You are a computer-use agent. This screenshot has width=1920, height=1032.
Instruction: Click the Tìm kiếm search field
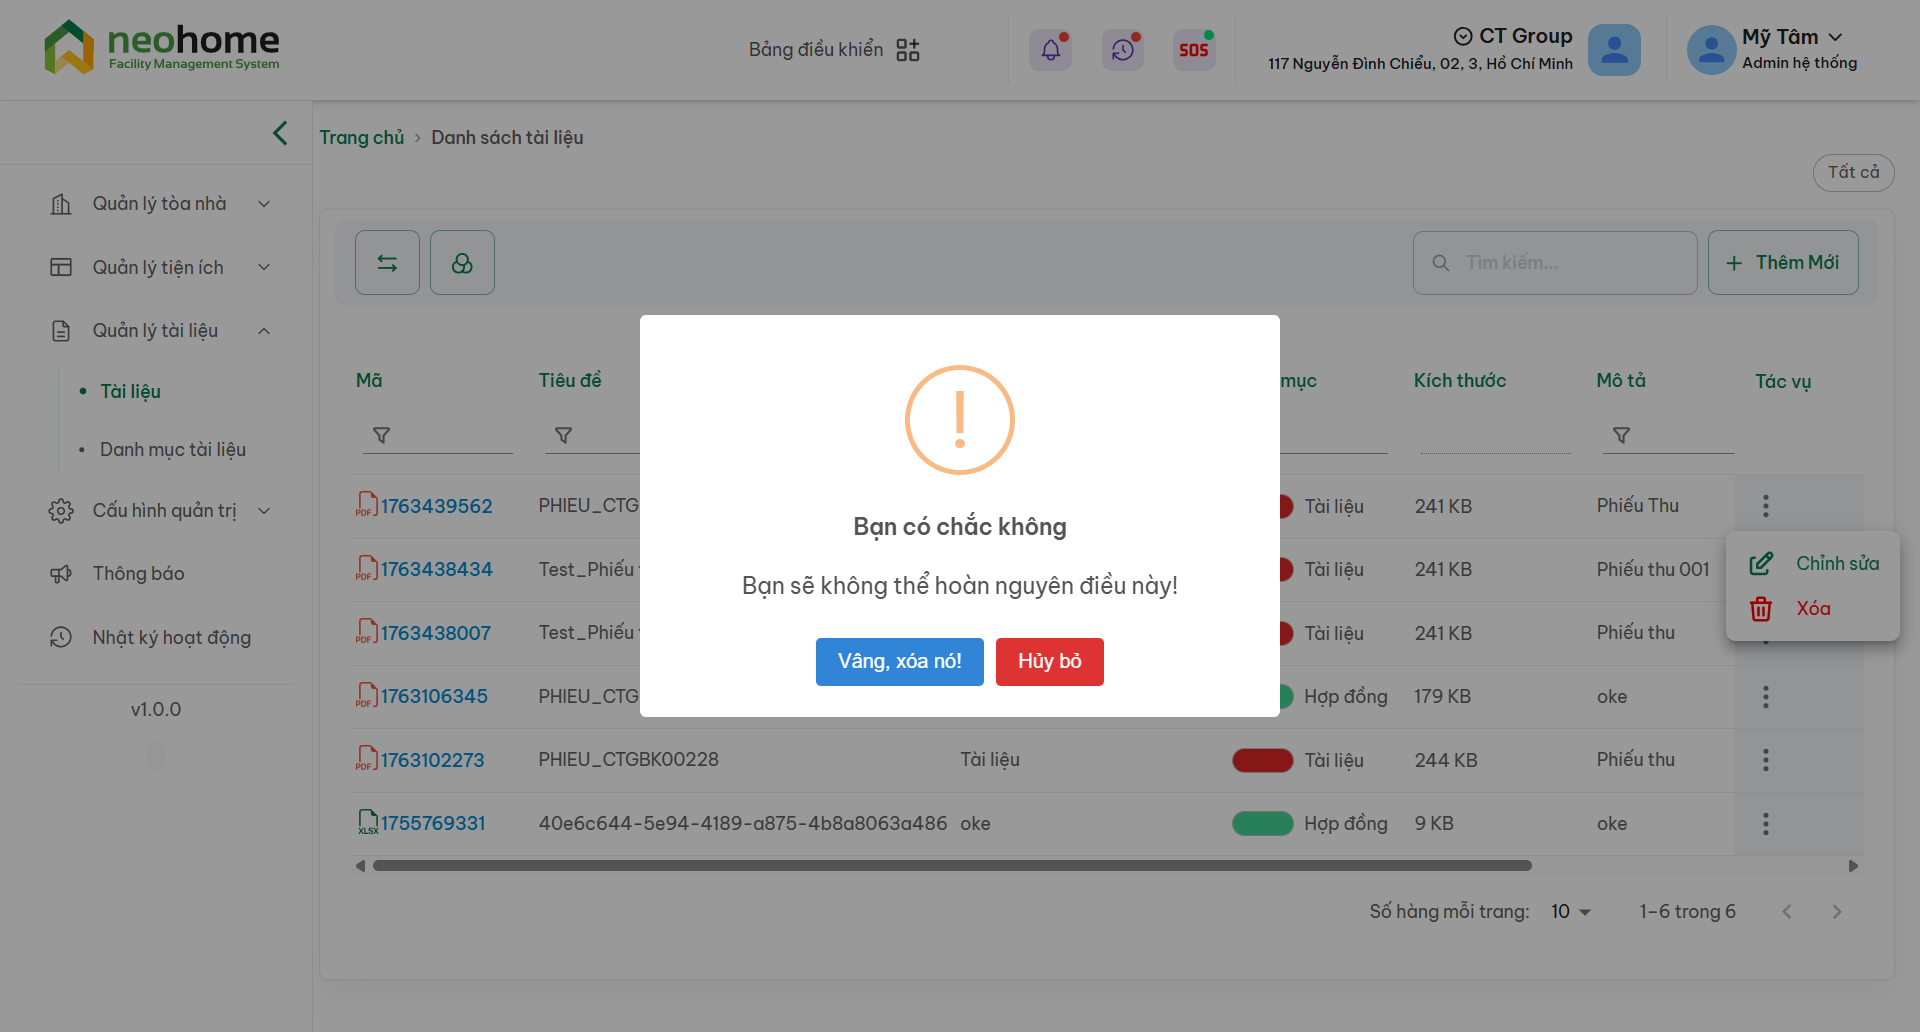point(1570,262)
